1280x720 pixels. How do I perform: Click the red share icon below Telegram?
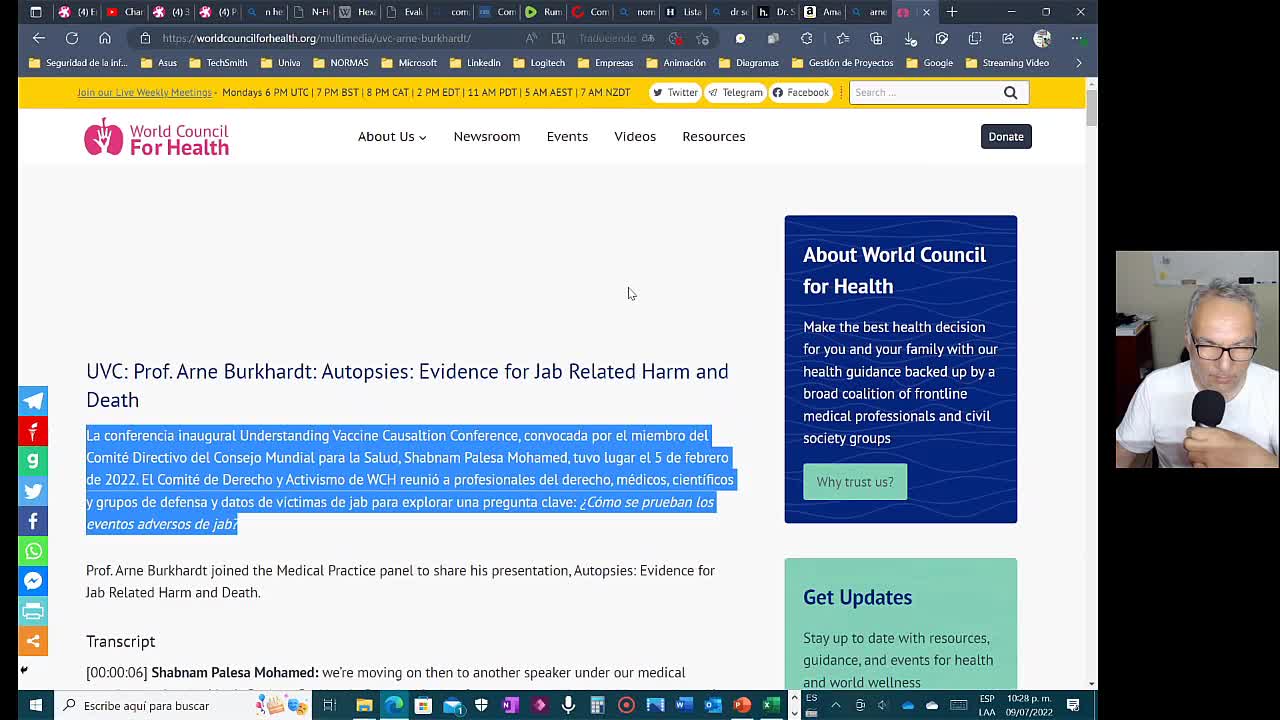[x=33, y=431]
